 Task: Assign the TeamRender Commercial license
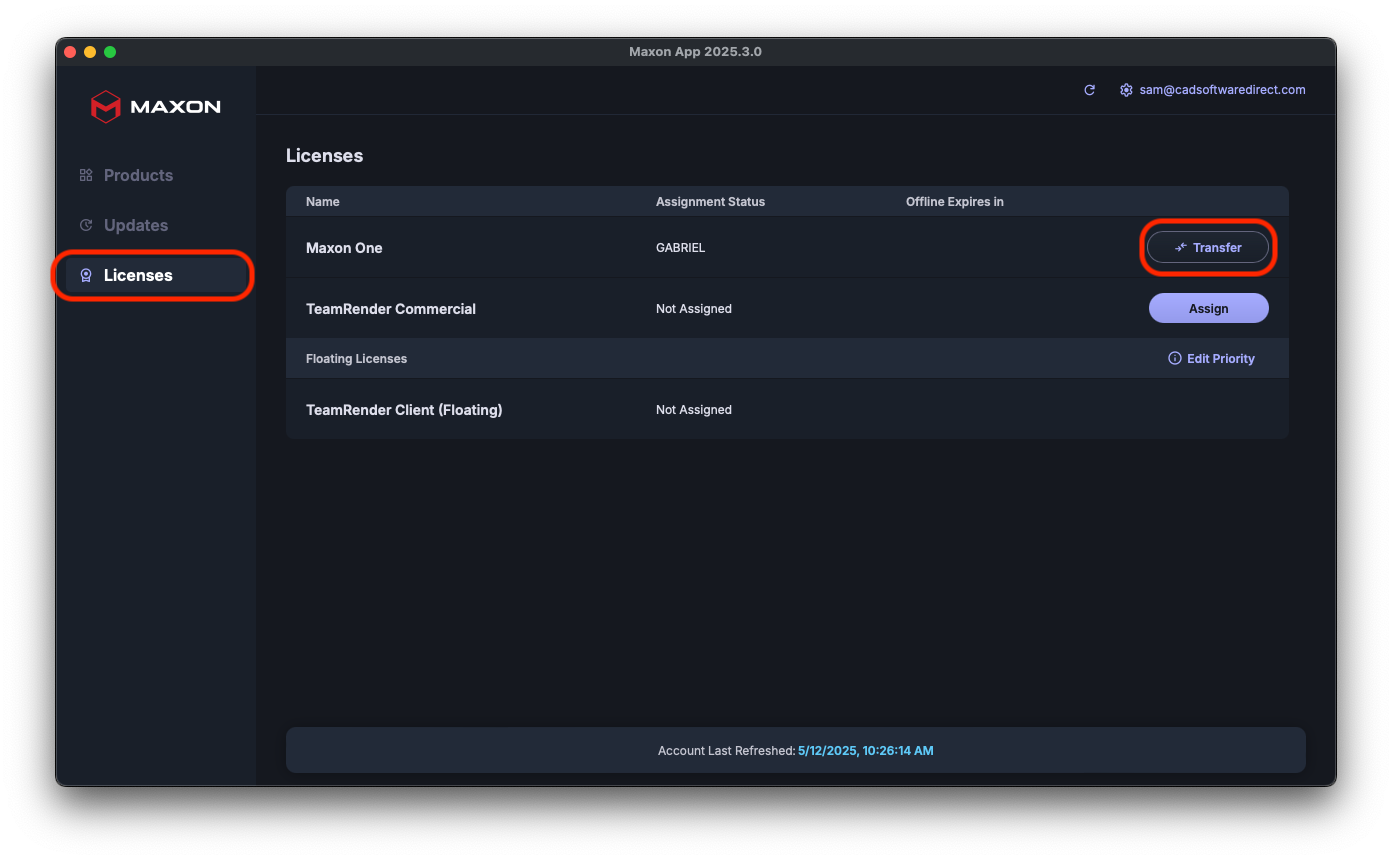1208,308
